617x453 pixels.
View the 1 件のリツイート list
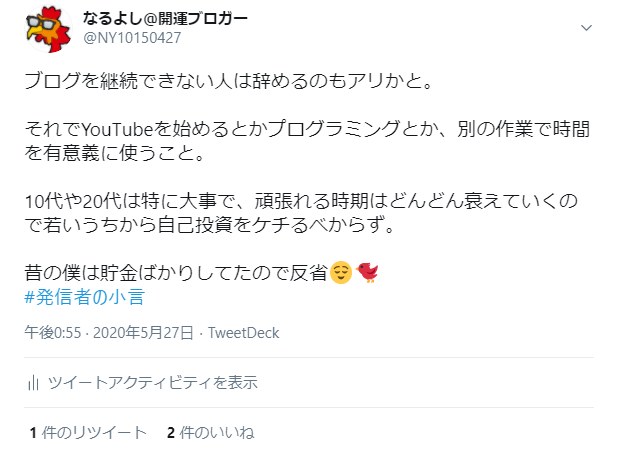88,432
